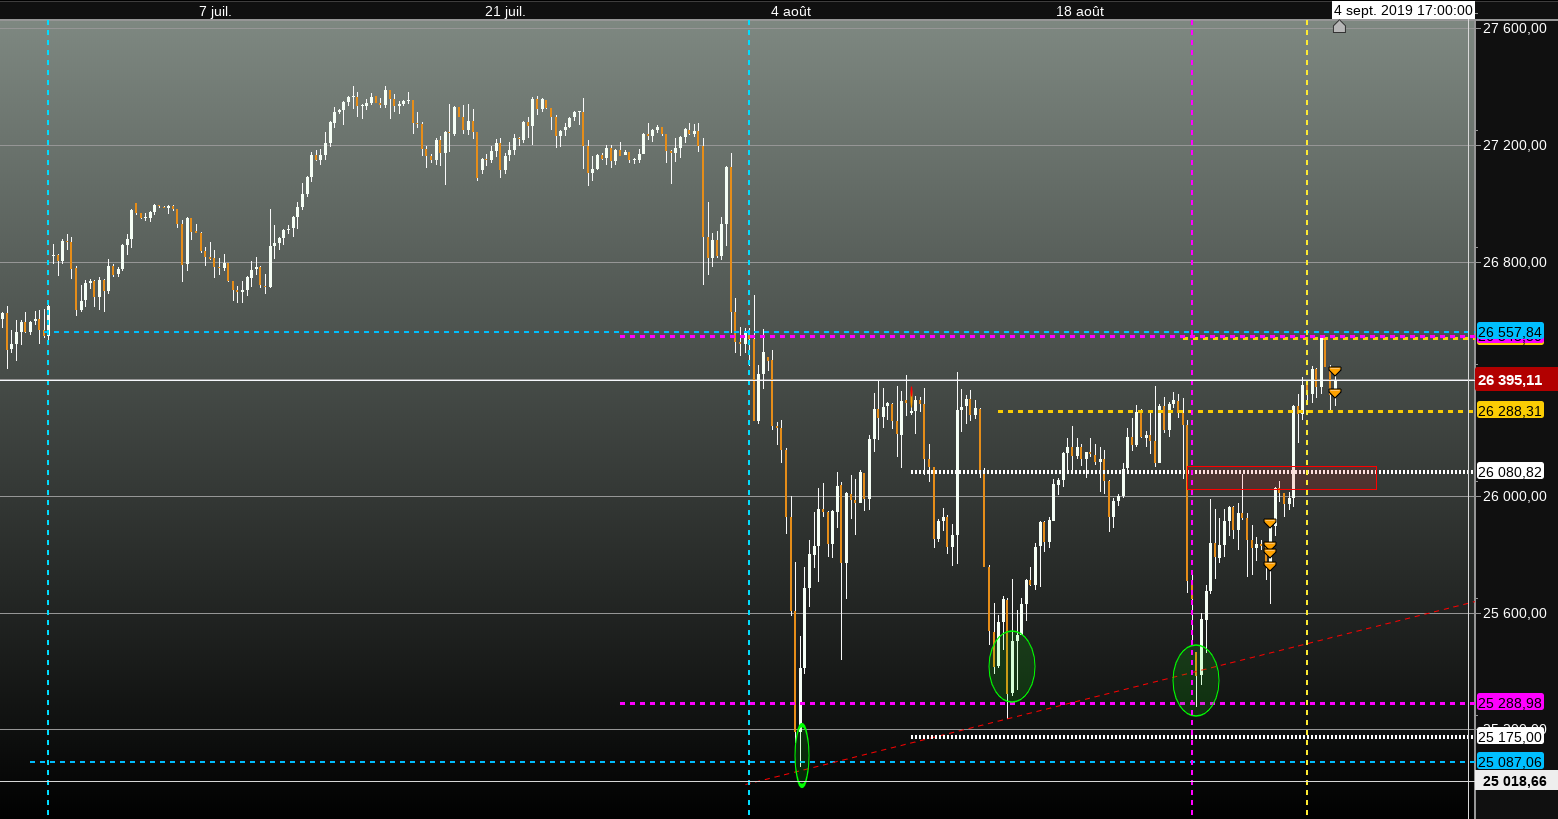Viewport: 1558px width, 819px height.
Task: Click the white 26 080,82 price tag
Action: [x=1510, y=471]
